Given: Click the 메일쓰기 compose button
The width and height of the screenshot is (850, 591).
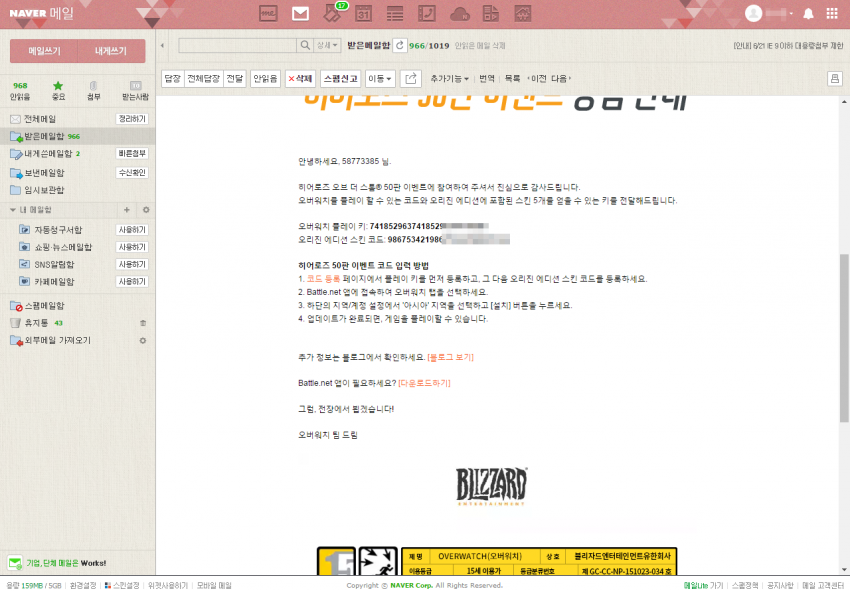Looking at the screenshot, I should (x=44, y=51).
